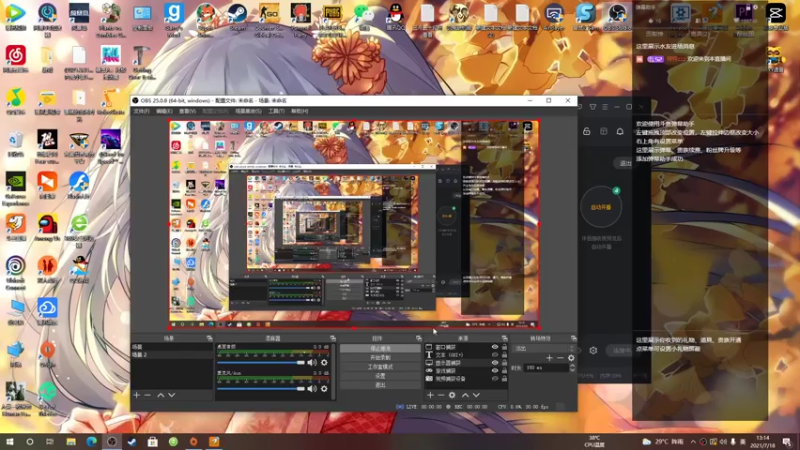This screenshot has height=450, width=800.
Task: Toggle visibility of 文本 (GDI+) source
Action: 494,355
